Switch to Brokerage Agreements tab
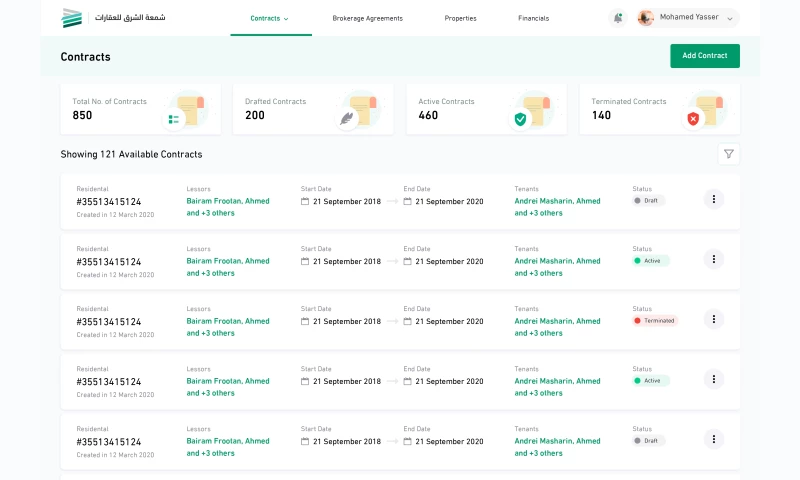800x480 pixels. [x=367, y=18]
